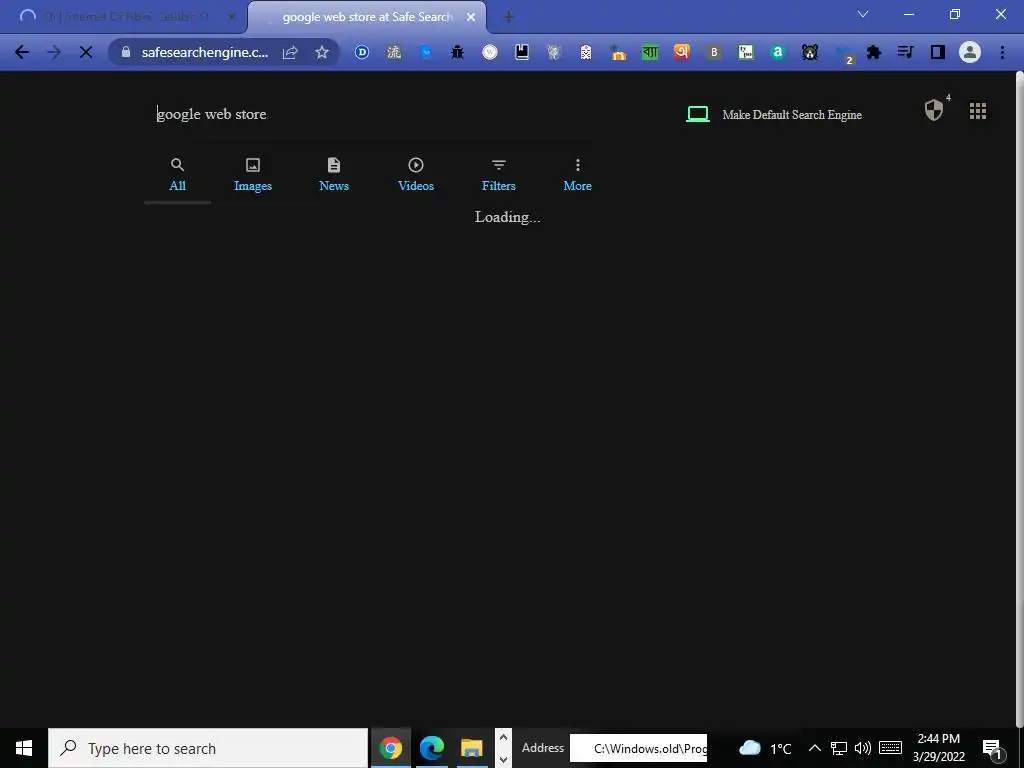The width and height of the screenshot is (1024, 768).
Task: Open the black bug extension icon
Action: (x=457, y=52)
